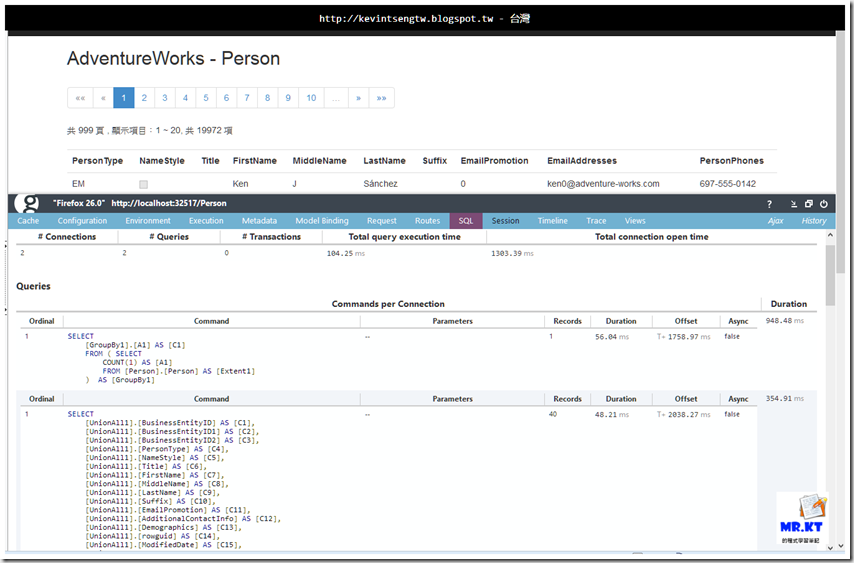Go to page 8
This screenshot has height=563, width=854.
(267, 98)
